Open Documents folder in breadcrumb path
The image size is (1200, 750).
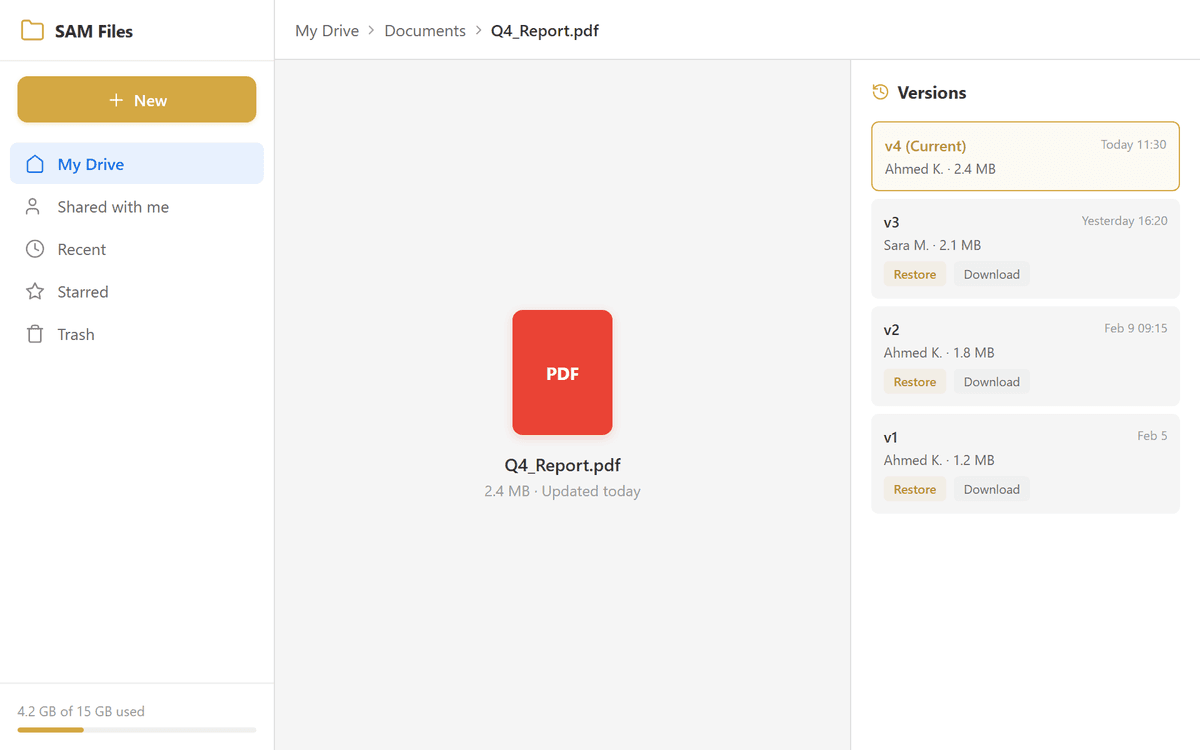(x=425, y=31)
